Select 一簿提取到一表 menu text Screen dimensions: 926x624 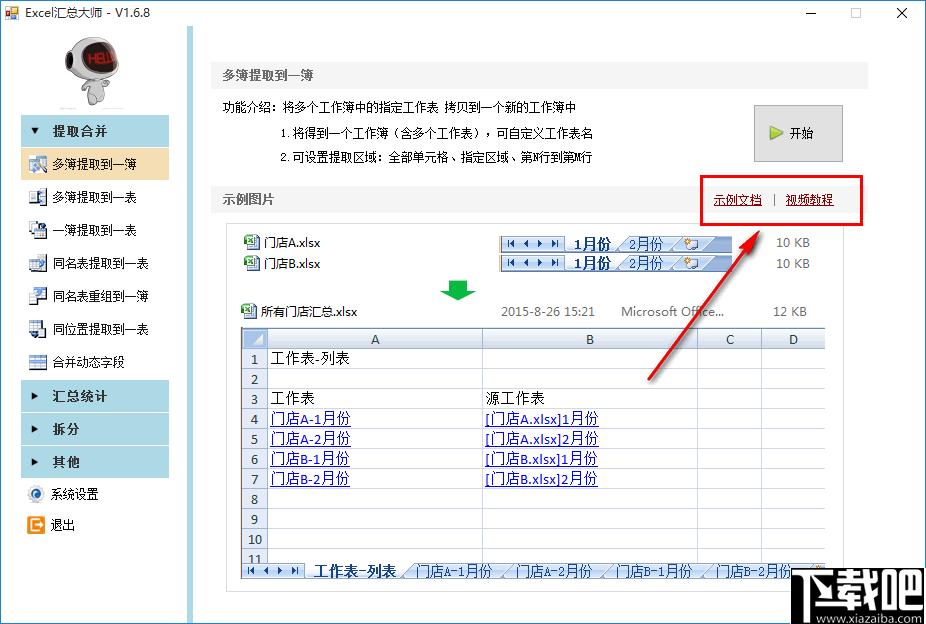pos(94,231)
